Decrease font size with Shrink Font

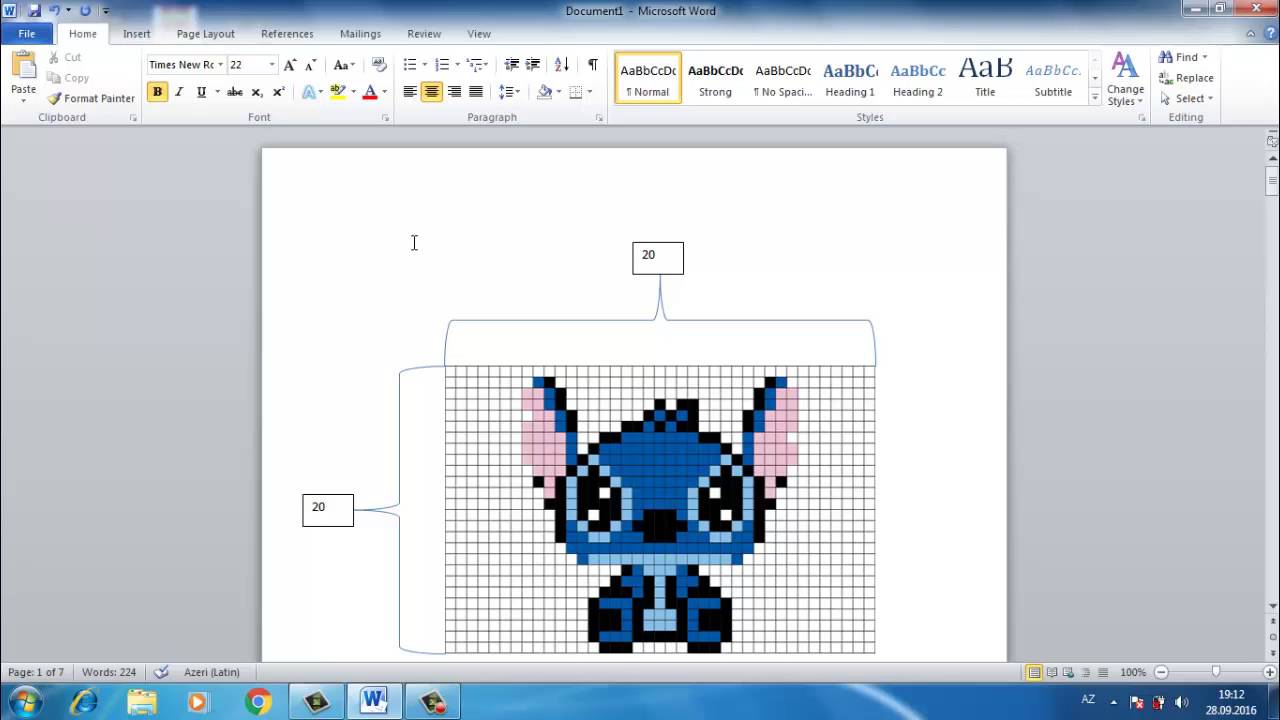pyautogui.click(x=311, y=65)
